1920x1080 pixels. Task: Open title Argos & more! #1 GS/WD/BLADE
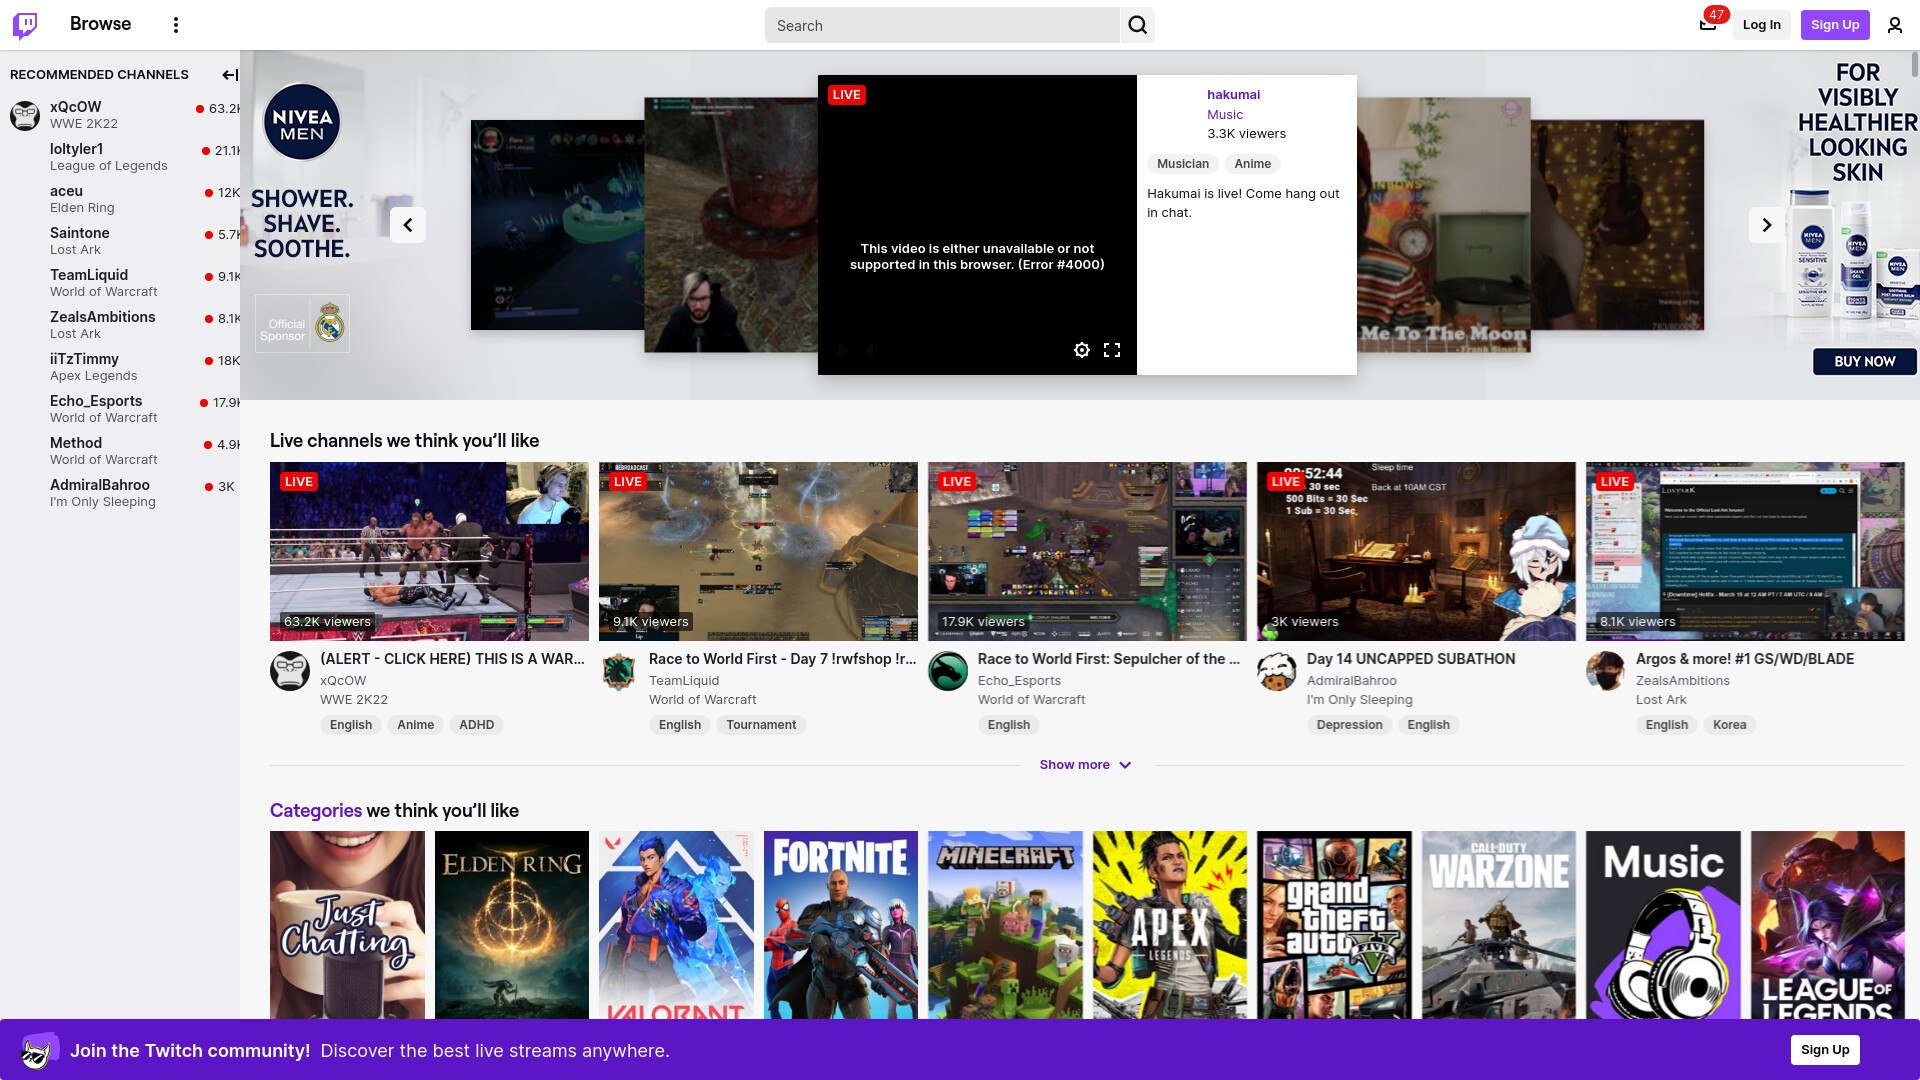1745,659
